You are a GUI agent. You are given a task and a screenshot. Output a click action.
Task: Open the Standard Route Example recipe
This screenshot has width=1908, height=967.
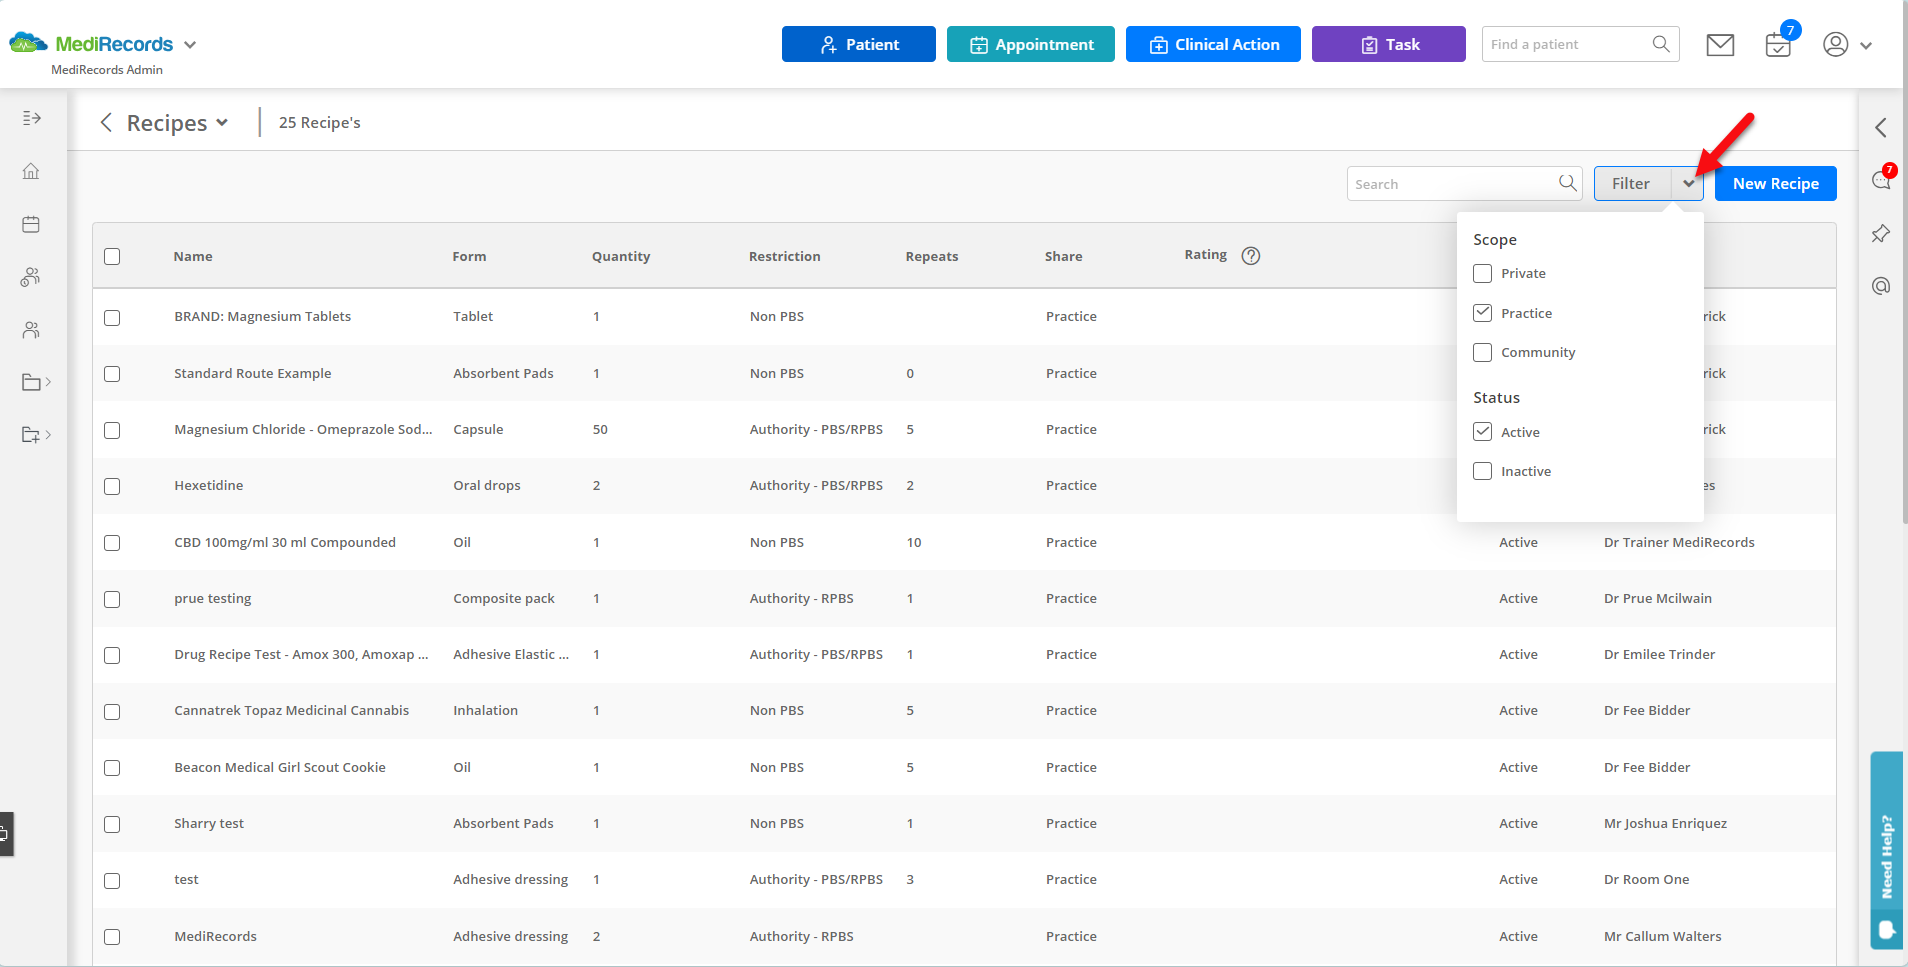(252, 373)
